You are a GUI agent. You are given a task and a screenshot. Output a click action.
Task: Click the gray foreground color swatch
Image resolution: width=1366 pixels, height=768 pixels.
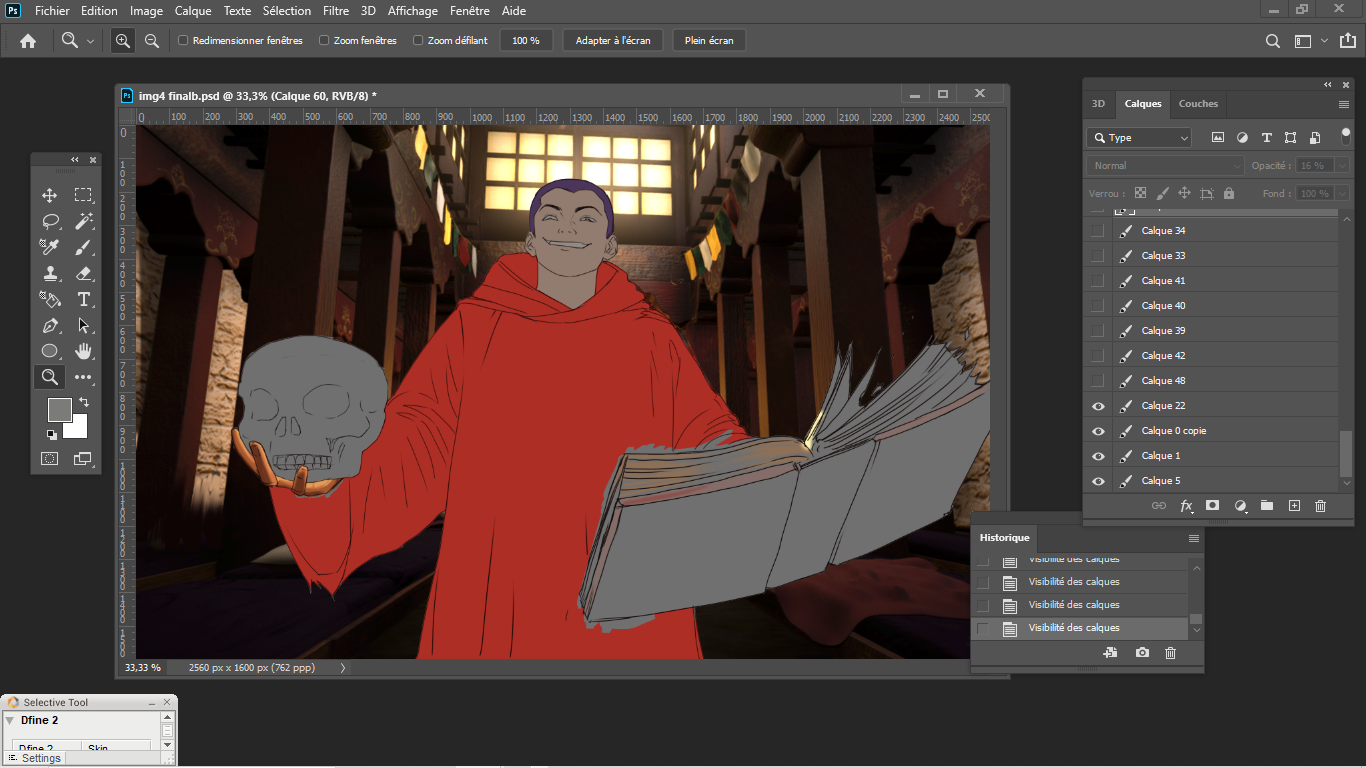pos(59,409)
